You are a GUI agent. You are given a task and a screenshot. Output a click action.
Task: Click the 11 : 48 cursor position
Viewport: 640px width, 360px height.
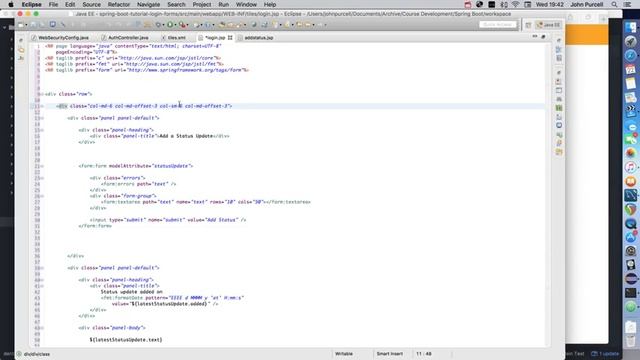(424, 354)
